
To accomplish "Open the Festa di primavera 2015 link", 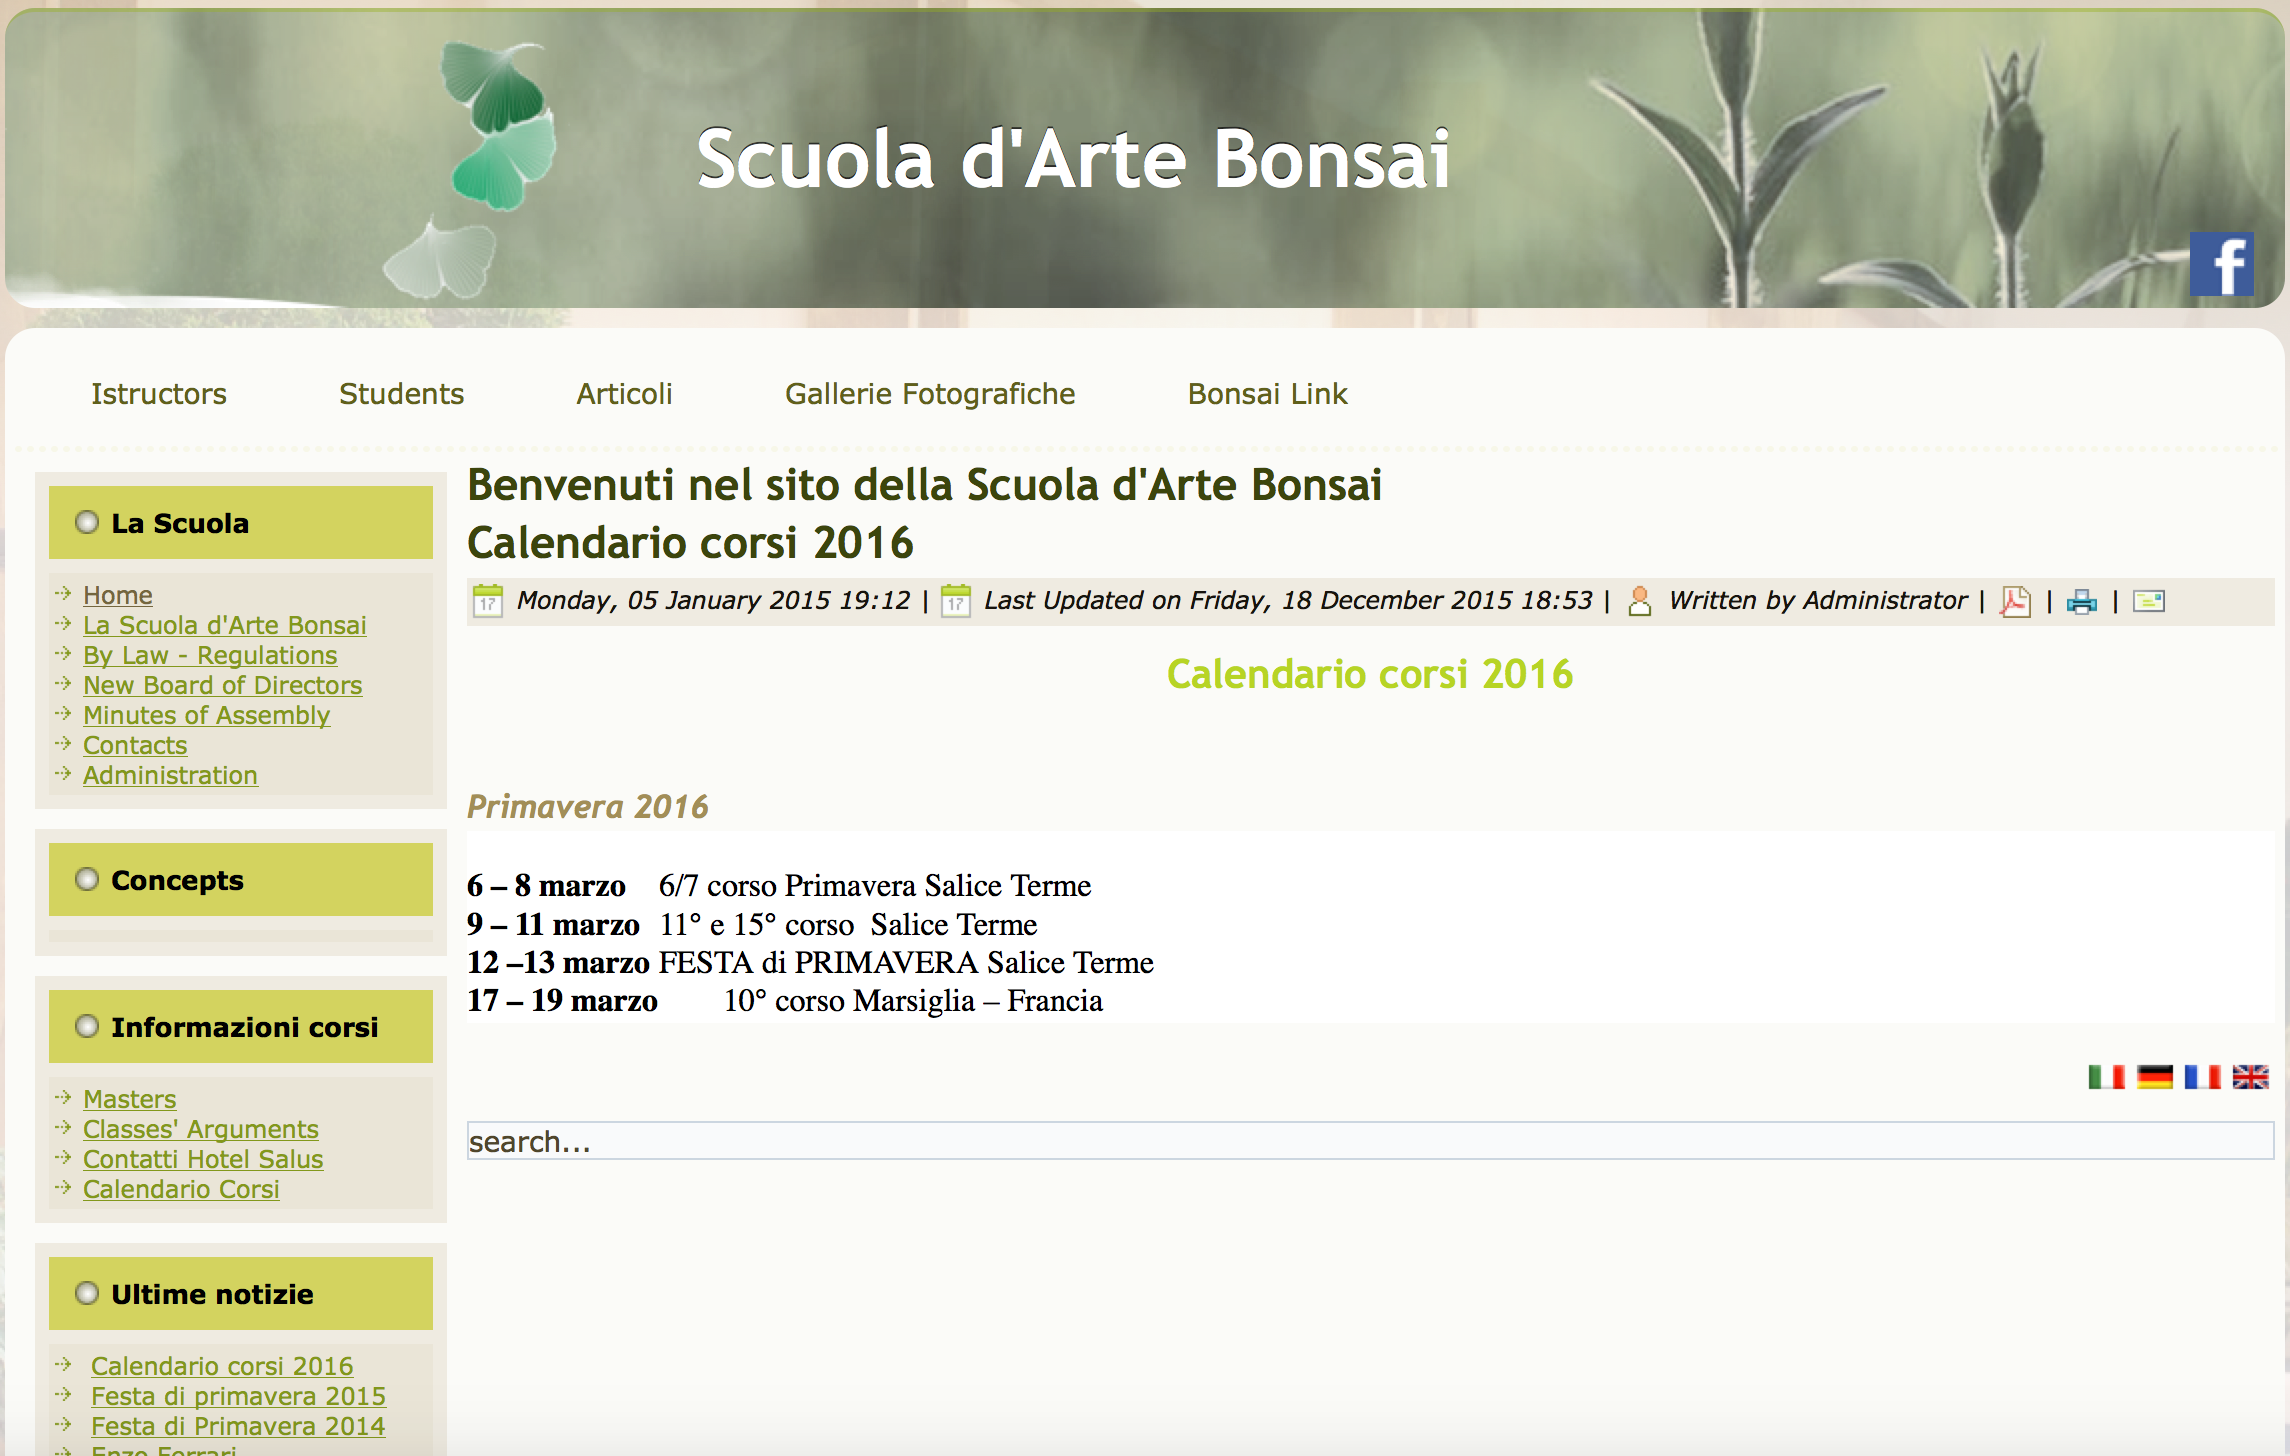I will [x=238, y=1396].
